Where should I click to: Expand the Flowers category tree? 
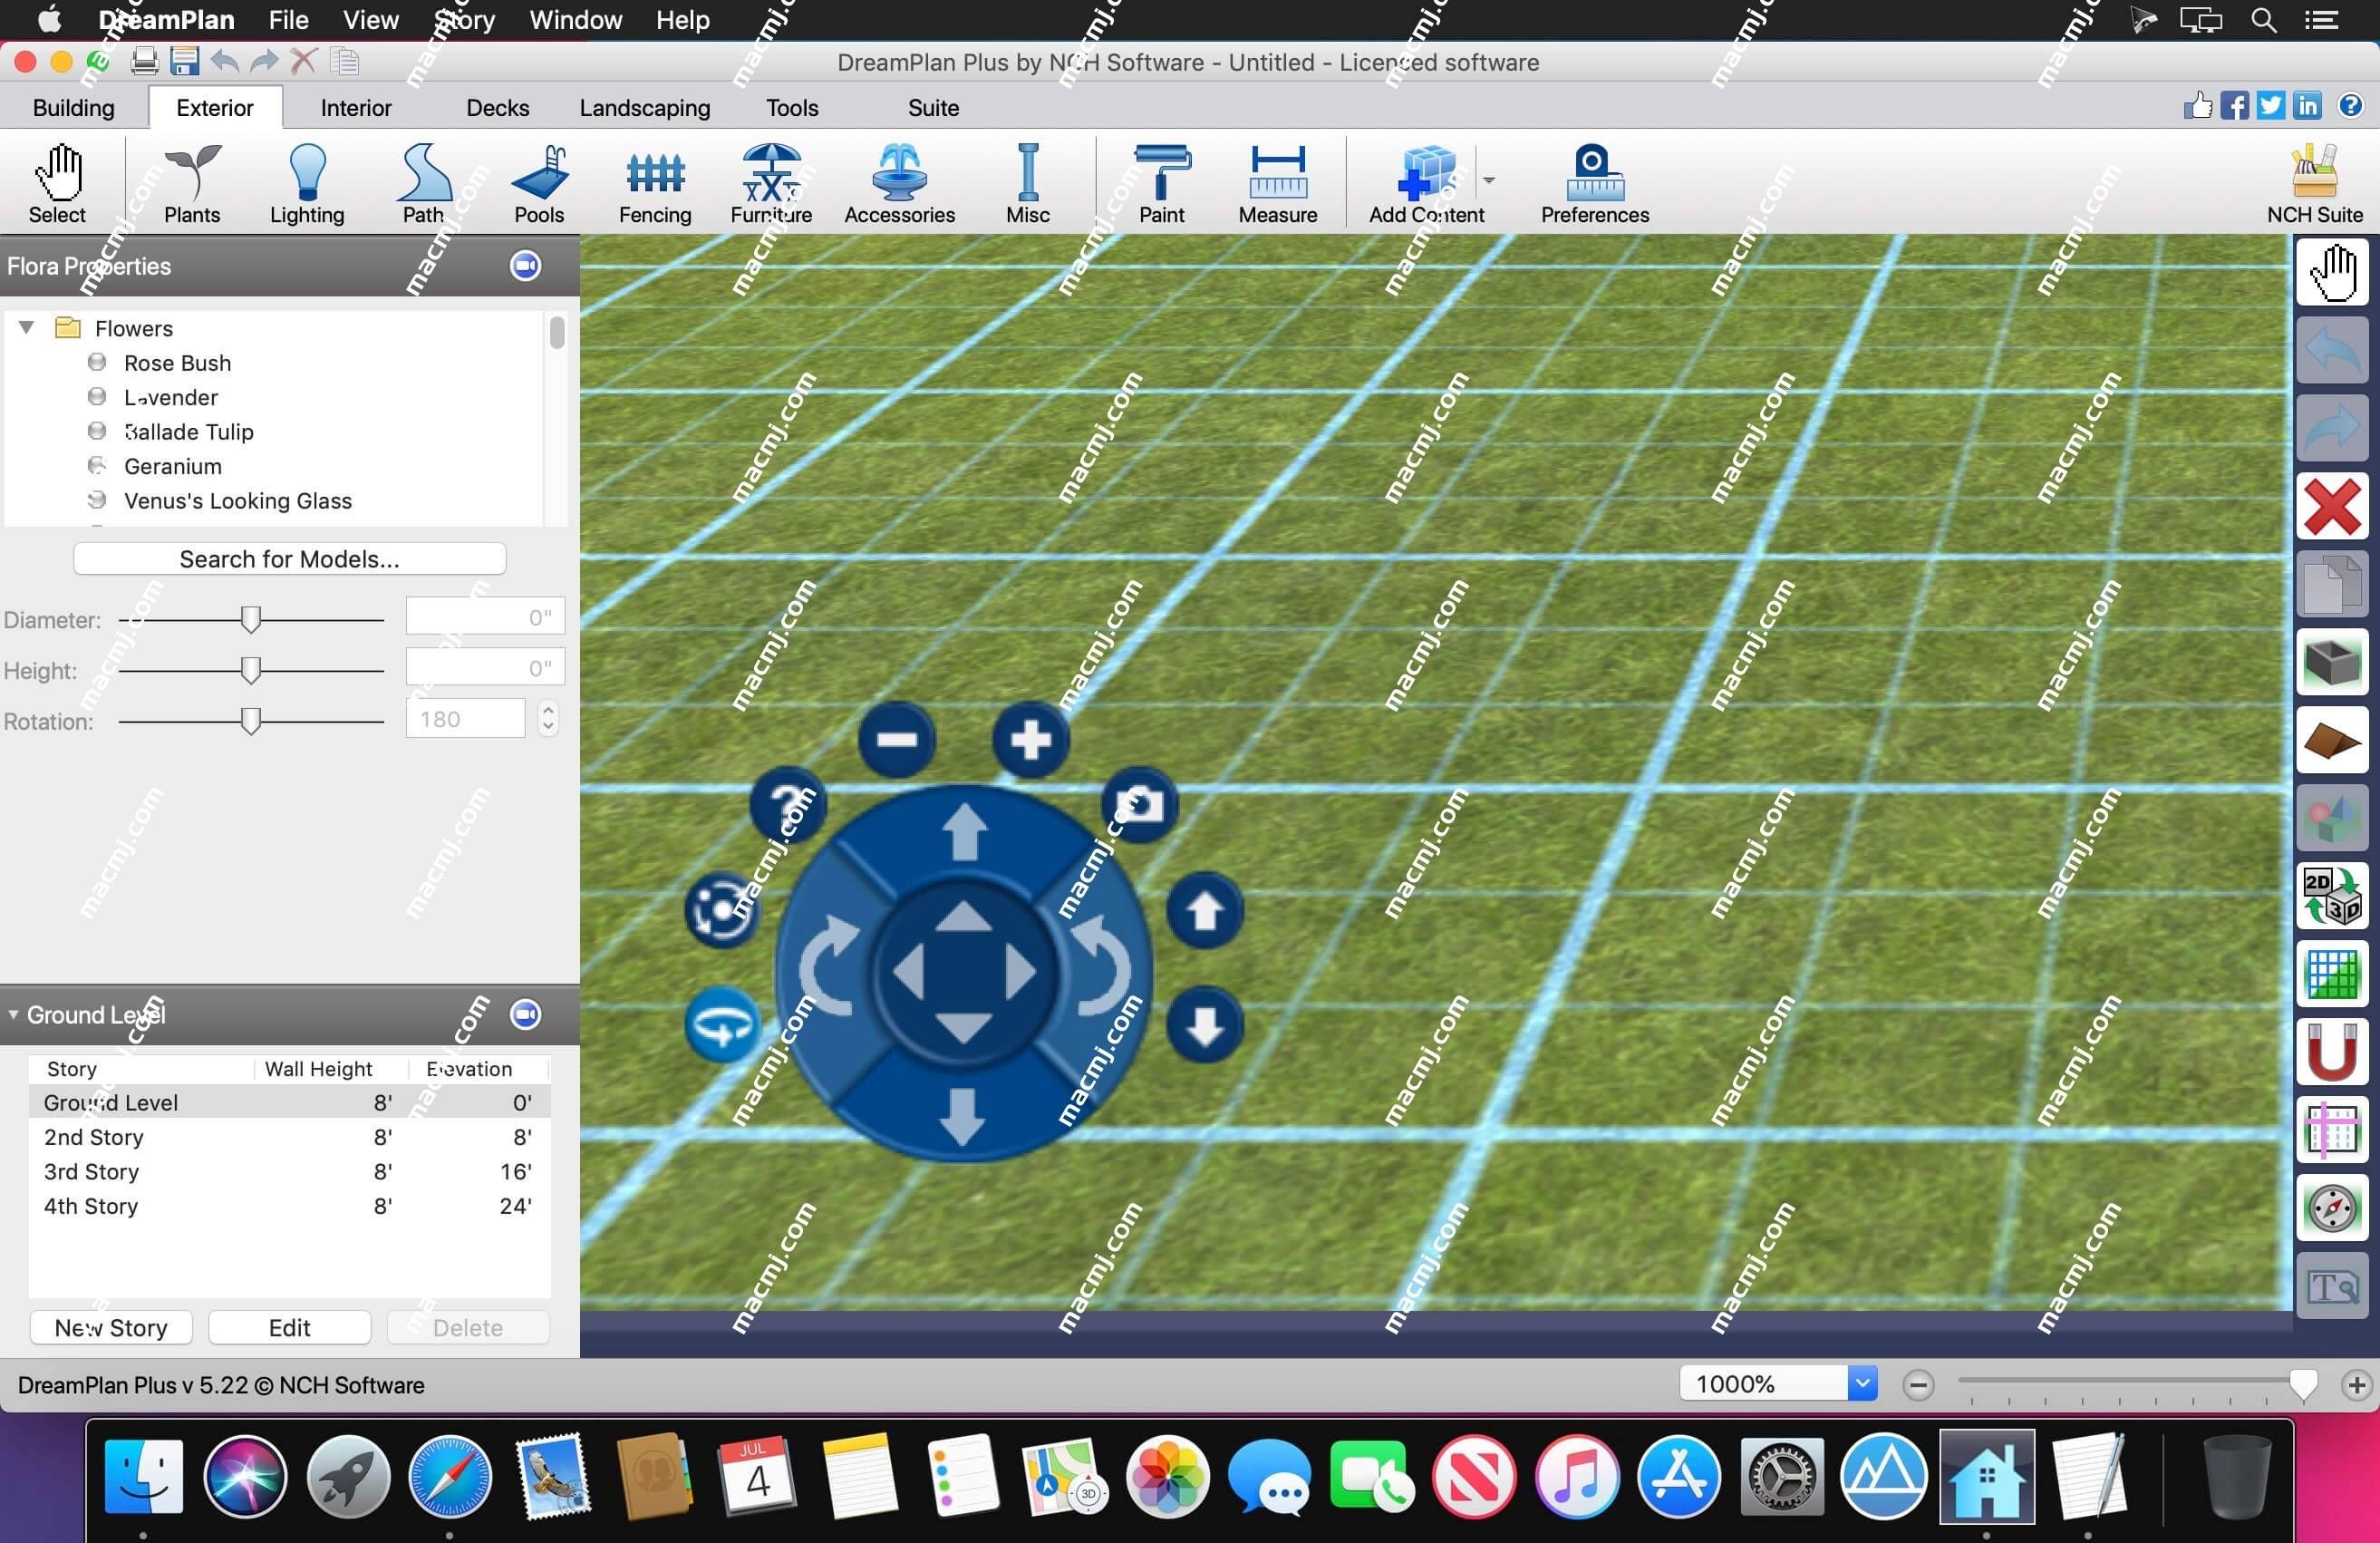pos(26,328)
